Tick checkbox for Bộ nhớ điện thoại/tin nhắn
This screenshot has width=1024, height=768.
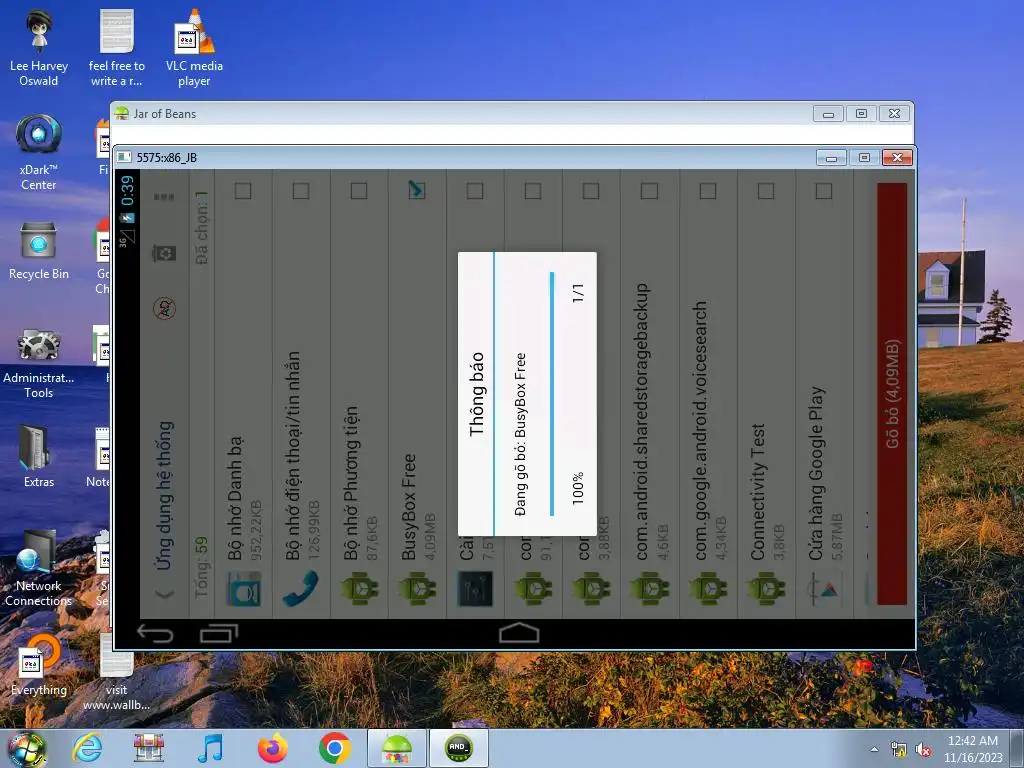(x=301, y=191)
